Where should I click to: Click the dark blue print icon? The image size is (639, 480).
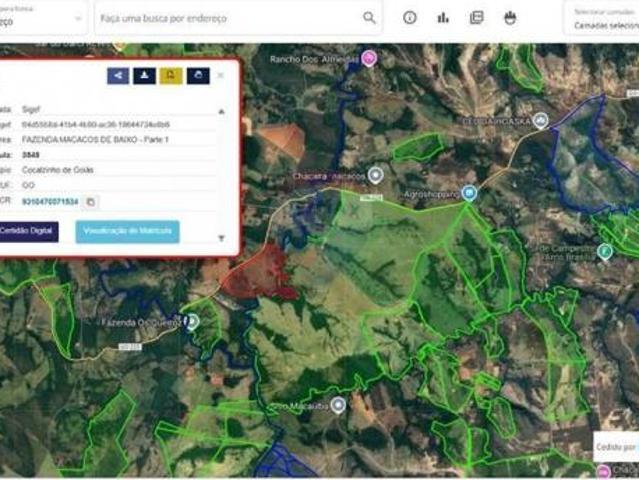click(x=197, y=75)
